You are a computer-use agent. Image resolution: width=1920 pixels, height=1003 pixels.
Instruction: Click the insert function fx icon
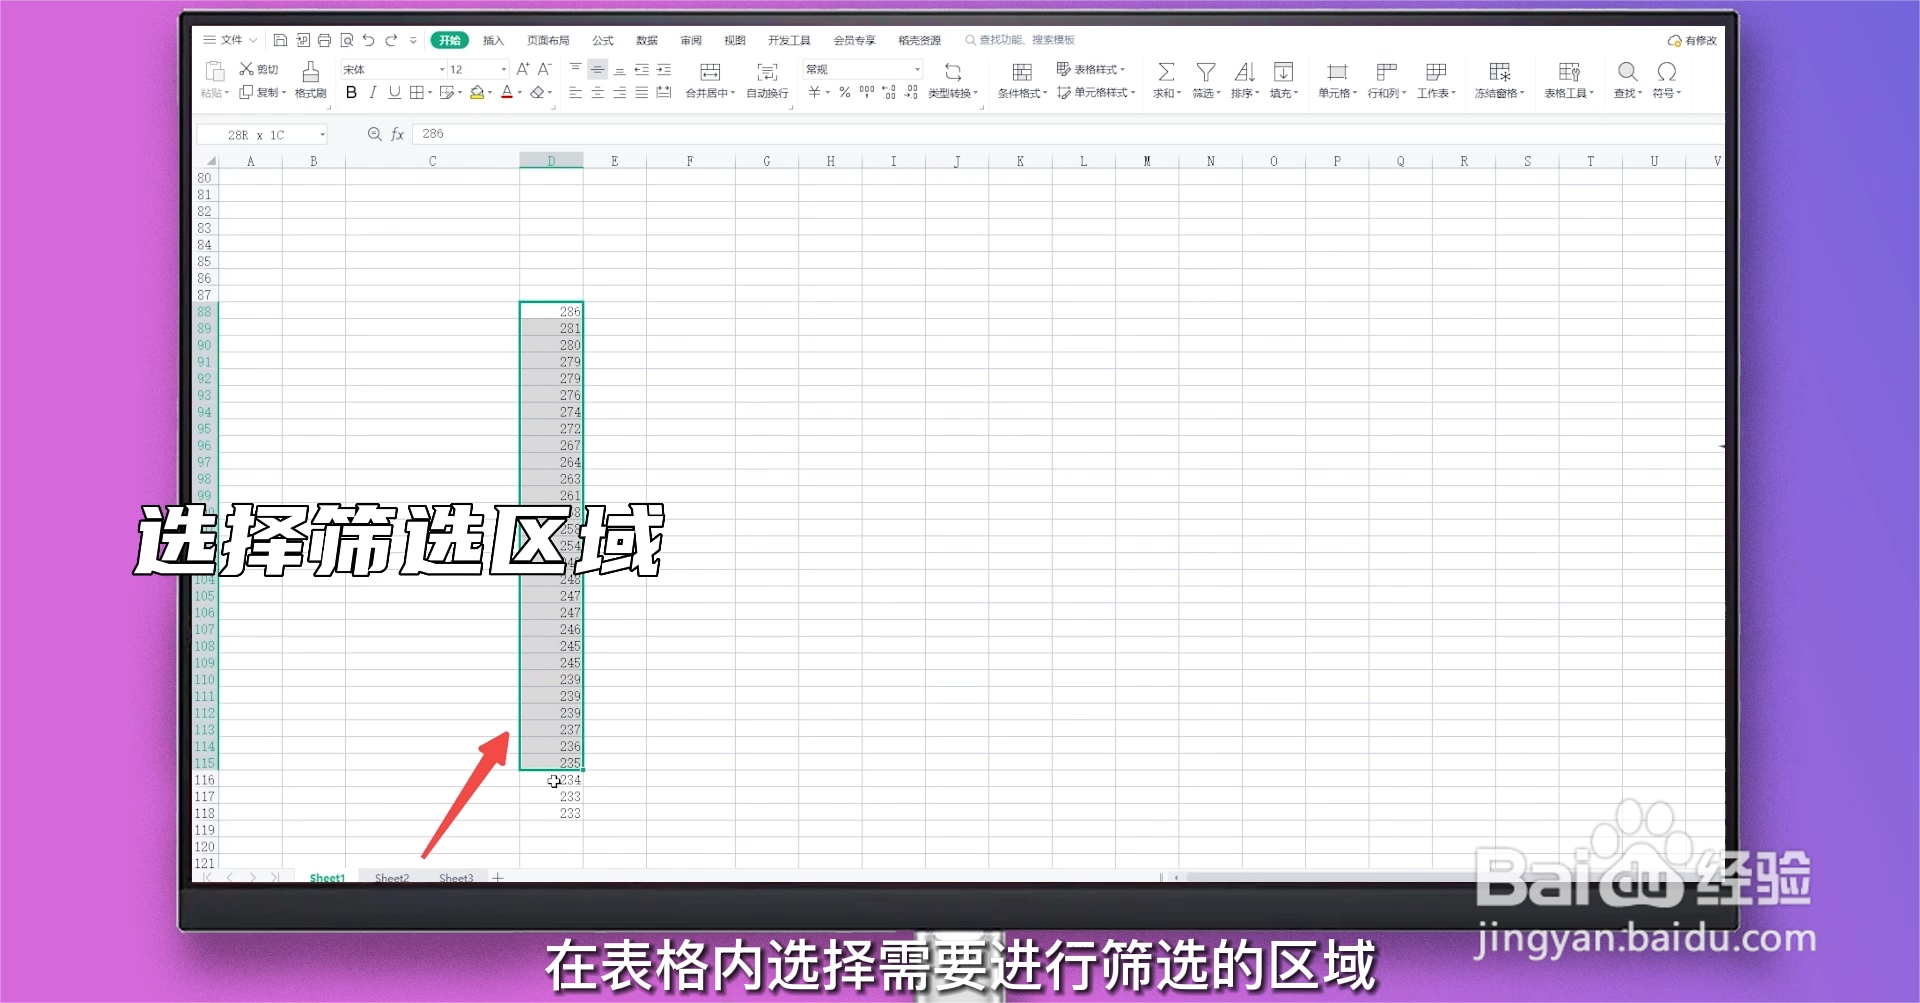pyautogui.click(x=397, y=134)
